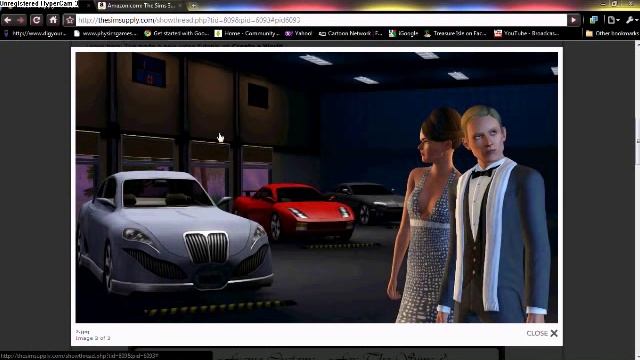
Task: Go forward to the next page
Action: click(x=20, y=20)
